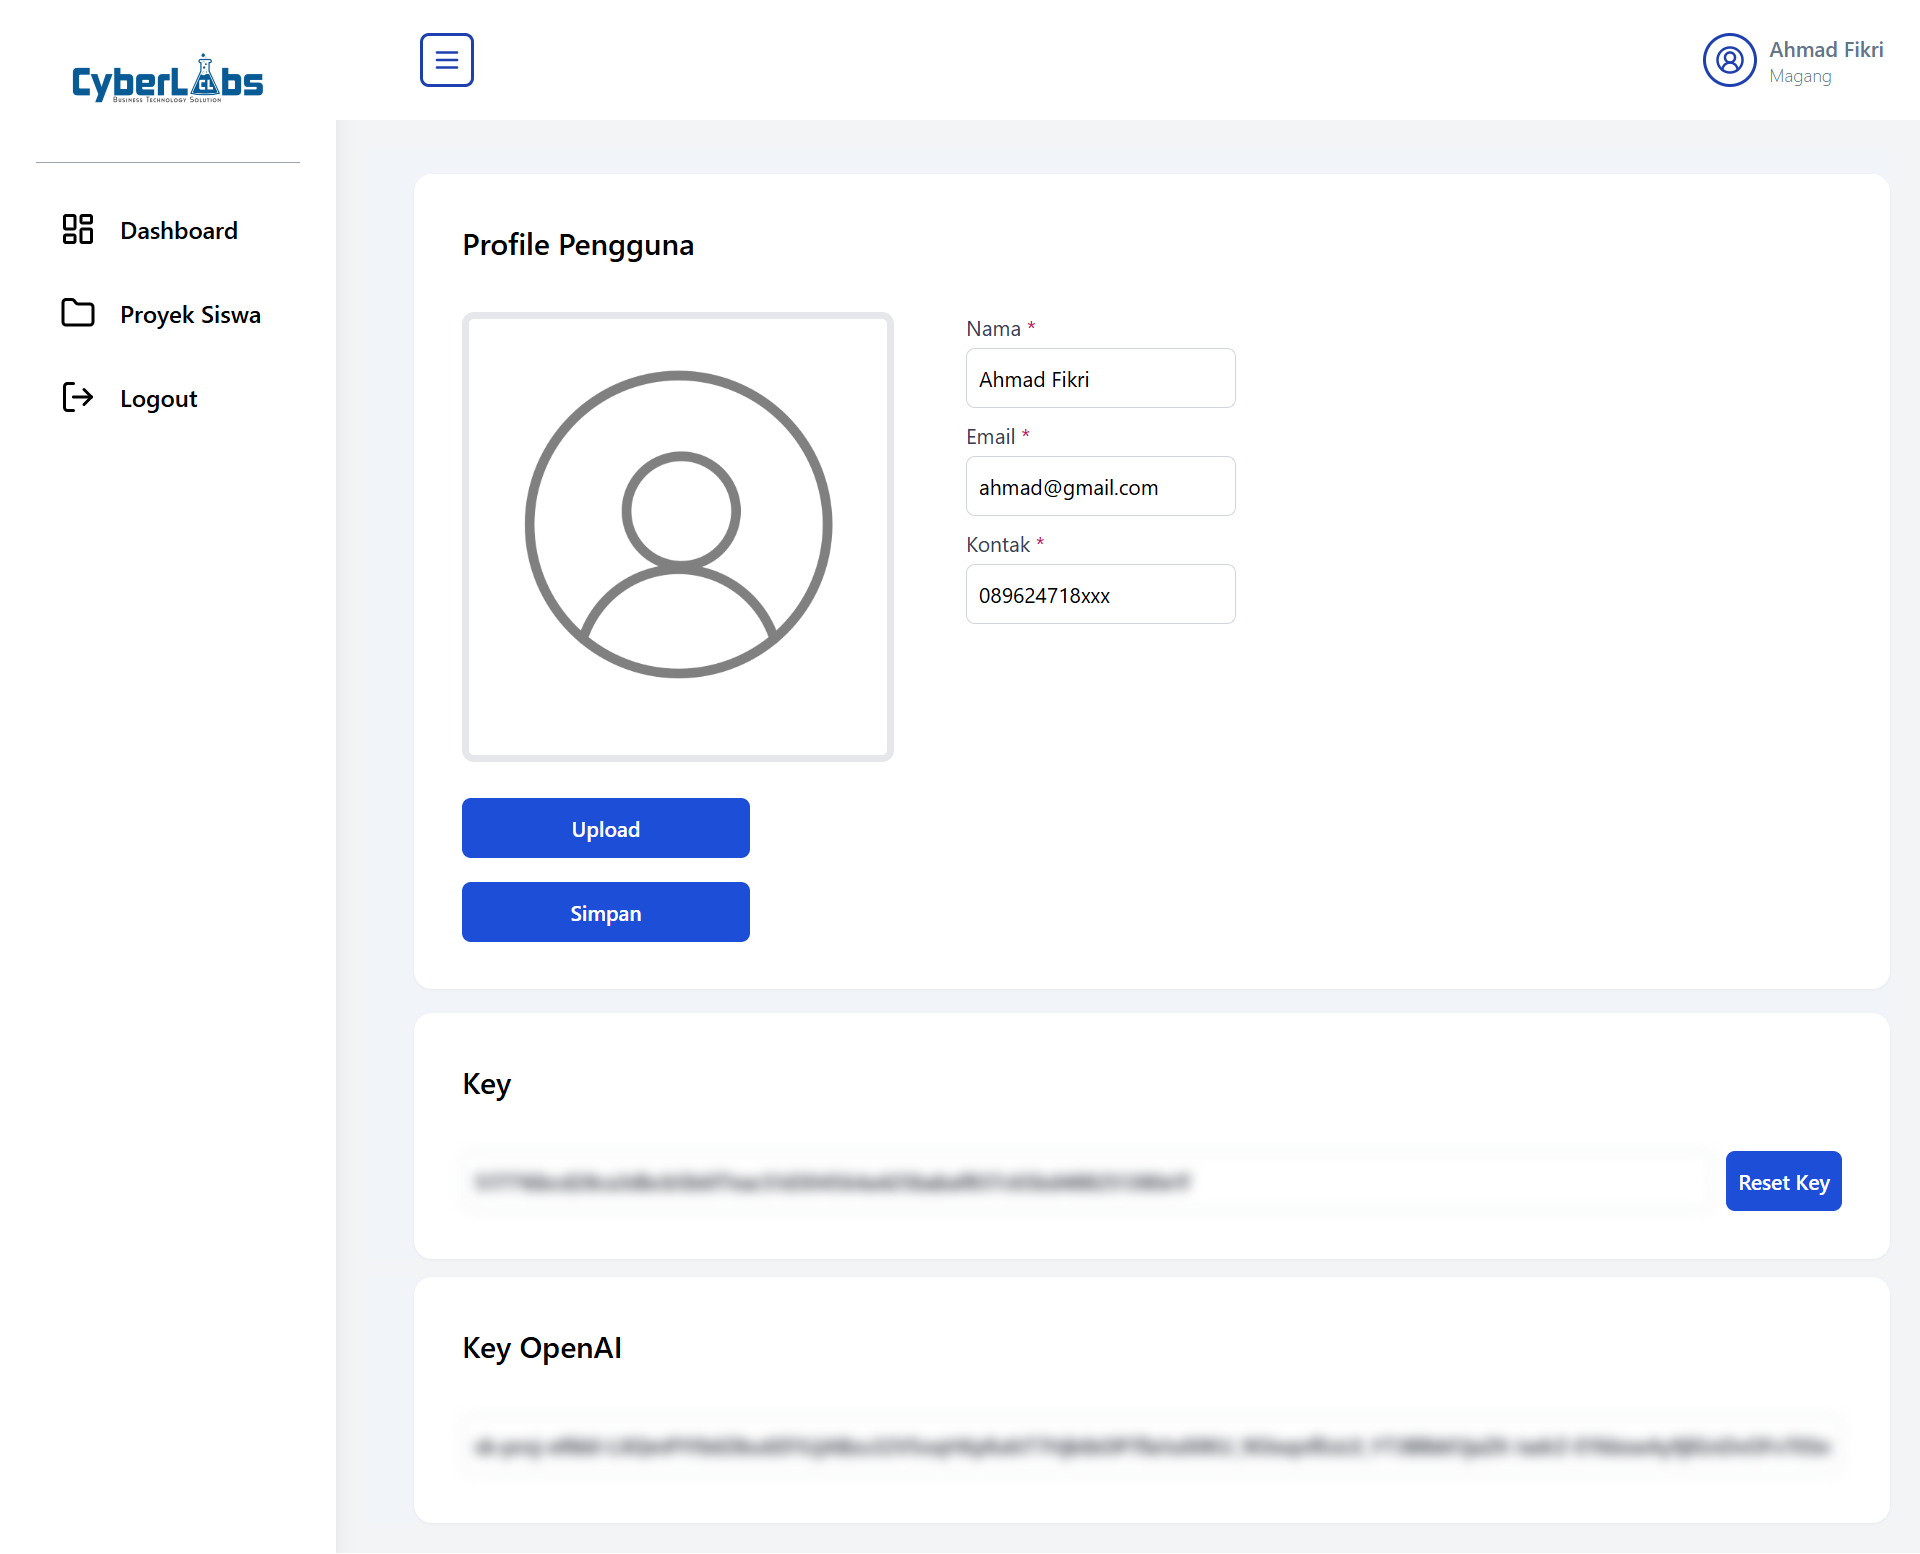Focus the Kontak input field
This screenshot has height=1554, width=1920.
(1100, 595)
